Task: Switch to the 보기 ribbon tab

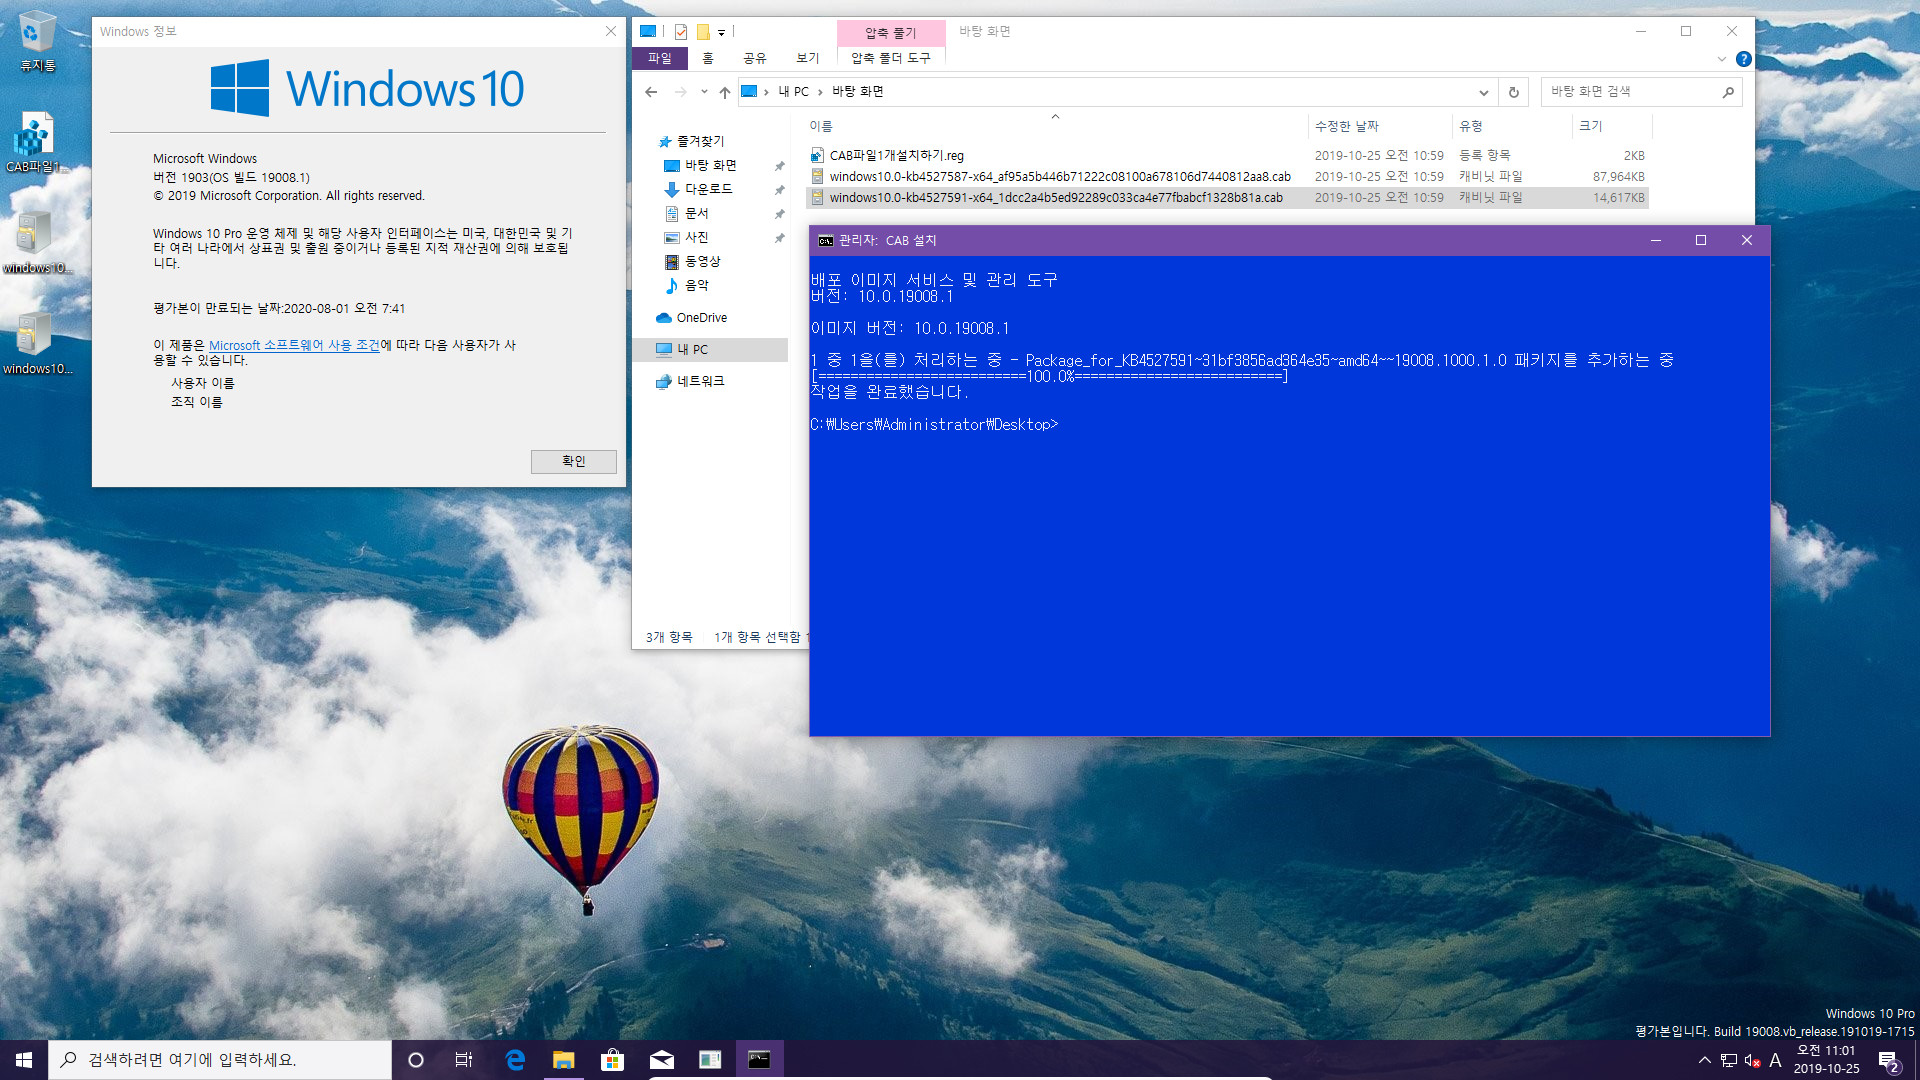Action: point(808,58)
